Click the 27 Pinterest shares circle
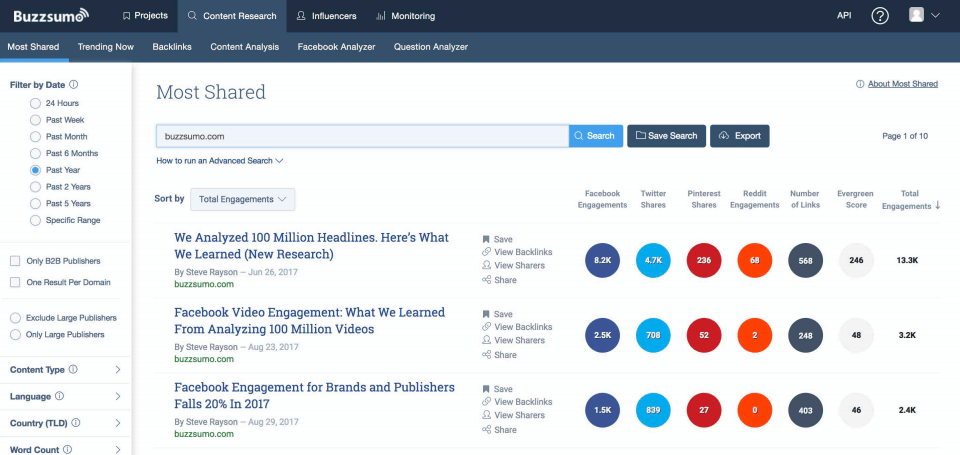The height and width of the screenshot is (455, 960). [x=704, y=410]
